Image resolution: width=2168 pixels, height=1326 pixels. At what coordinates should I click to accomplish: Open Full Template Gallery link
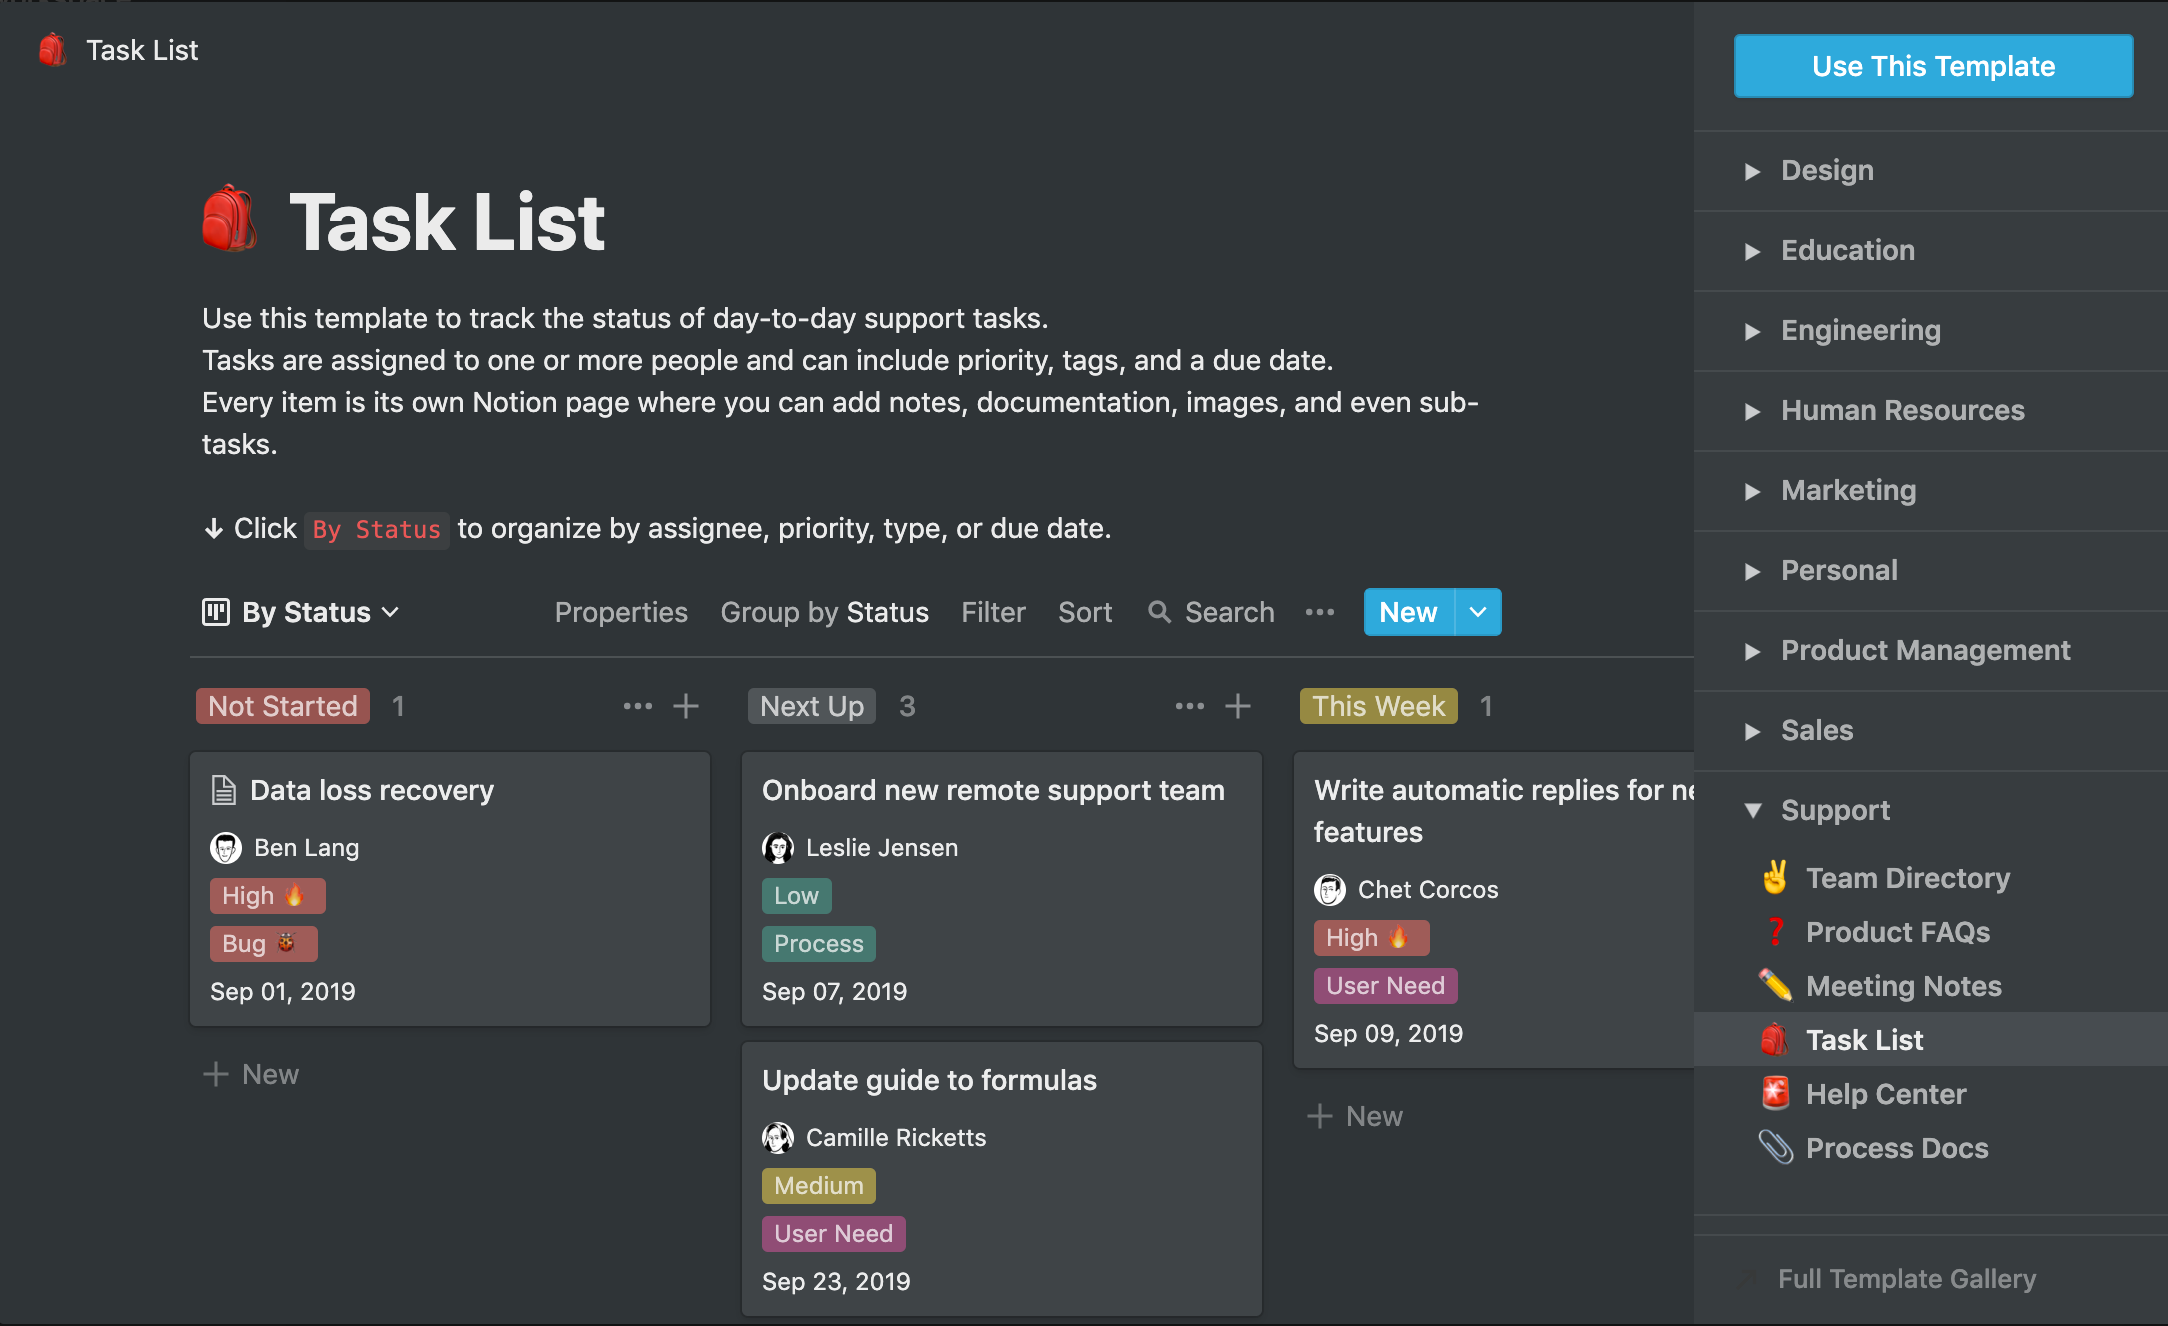tap(1906, 1279)
